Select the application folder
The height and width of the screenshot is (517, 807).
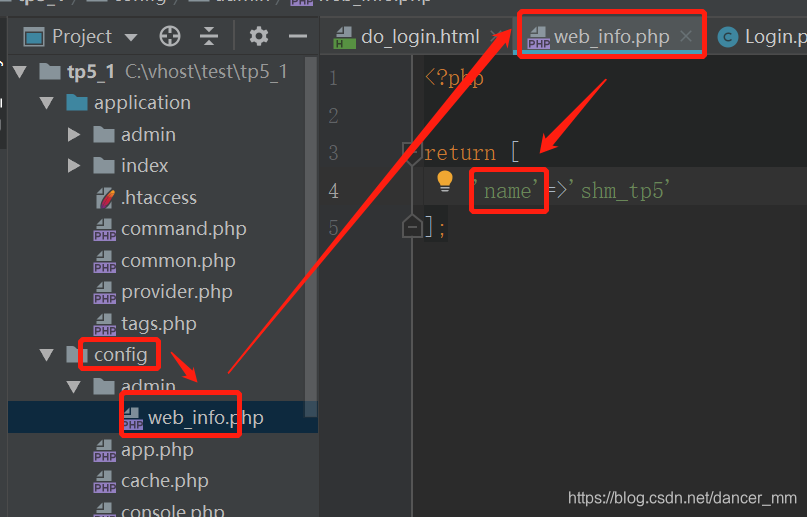[142, 103]
